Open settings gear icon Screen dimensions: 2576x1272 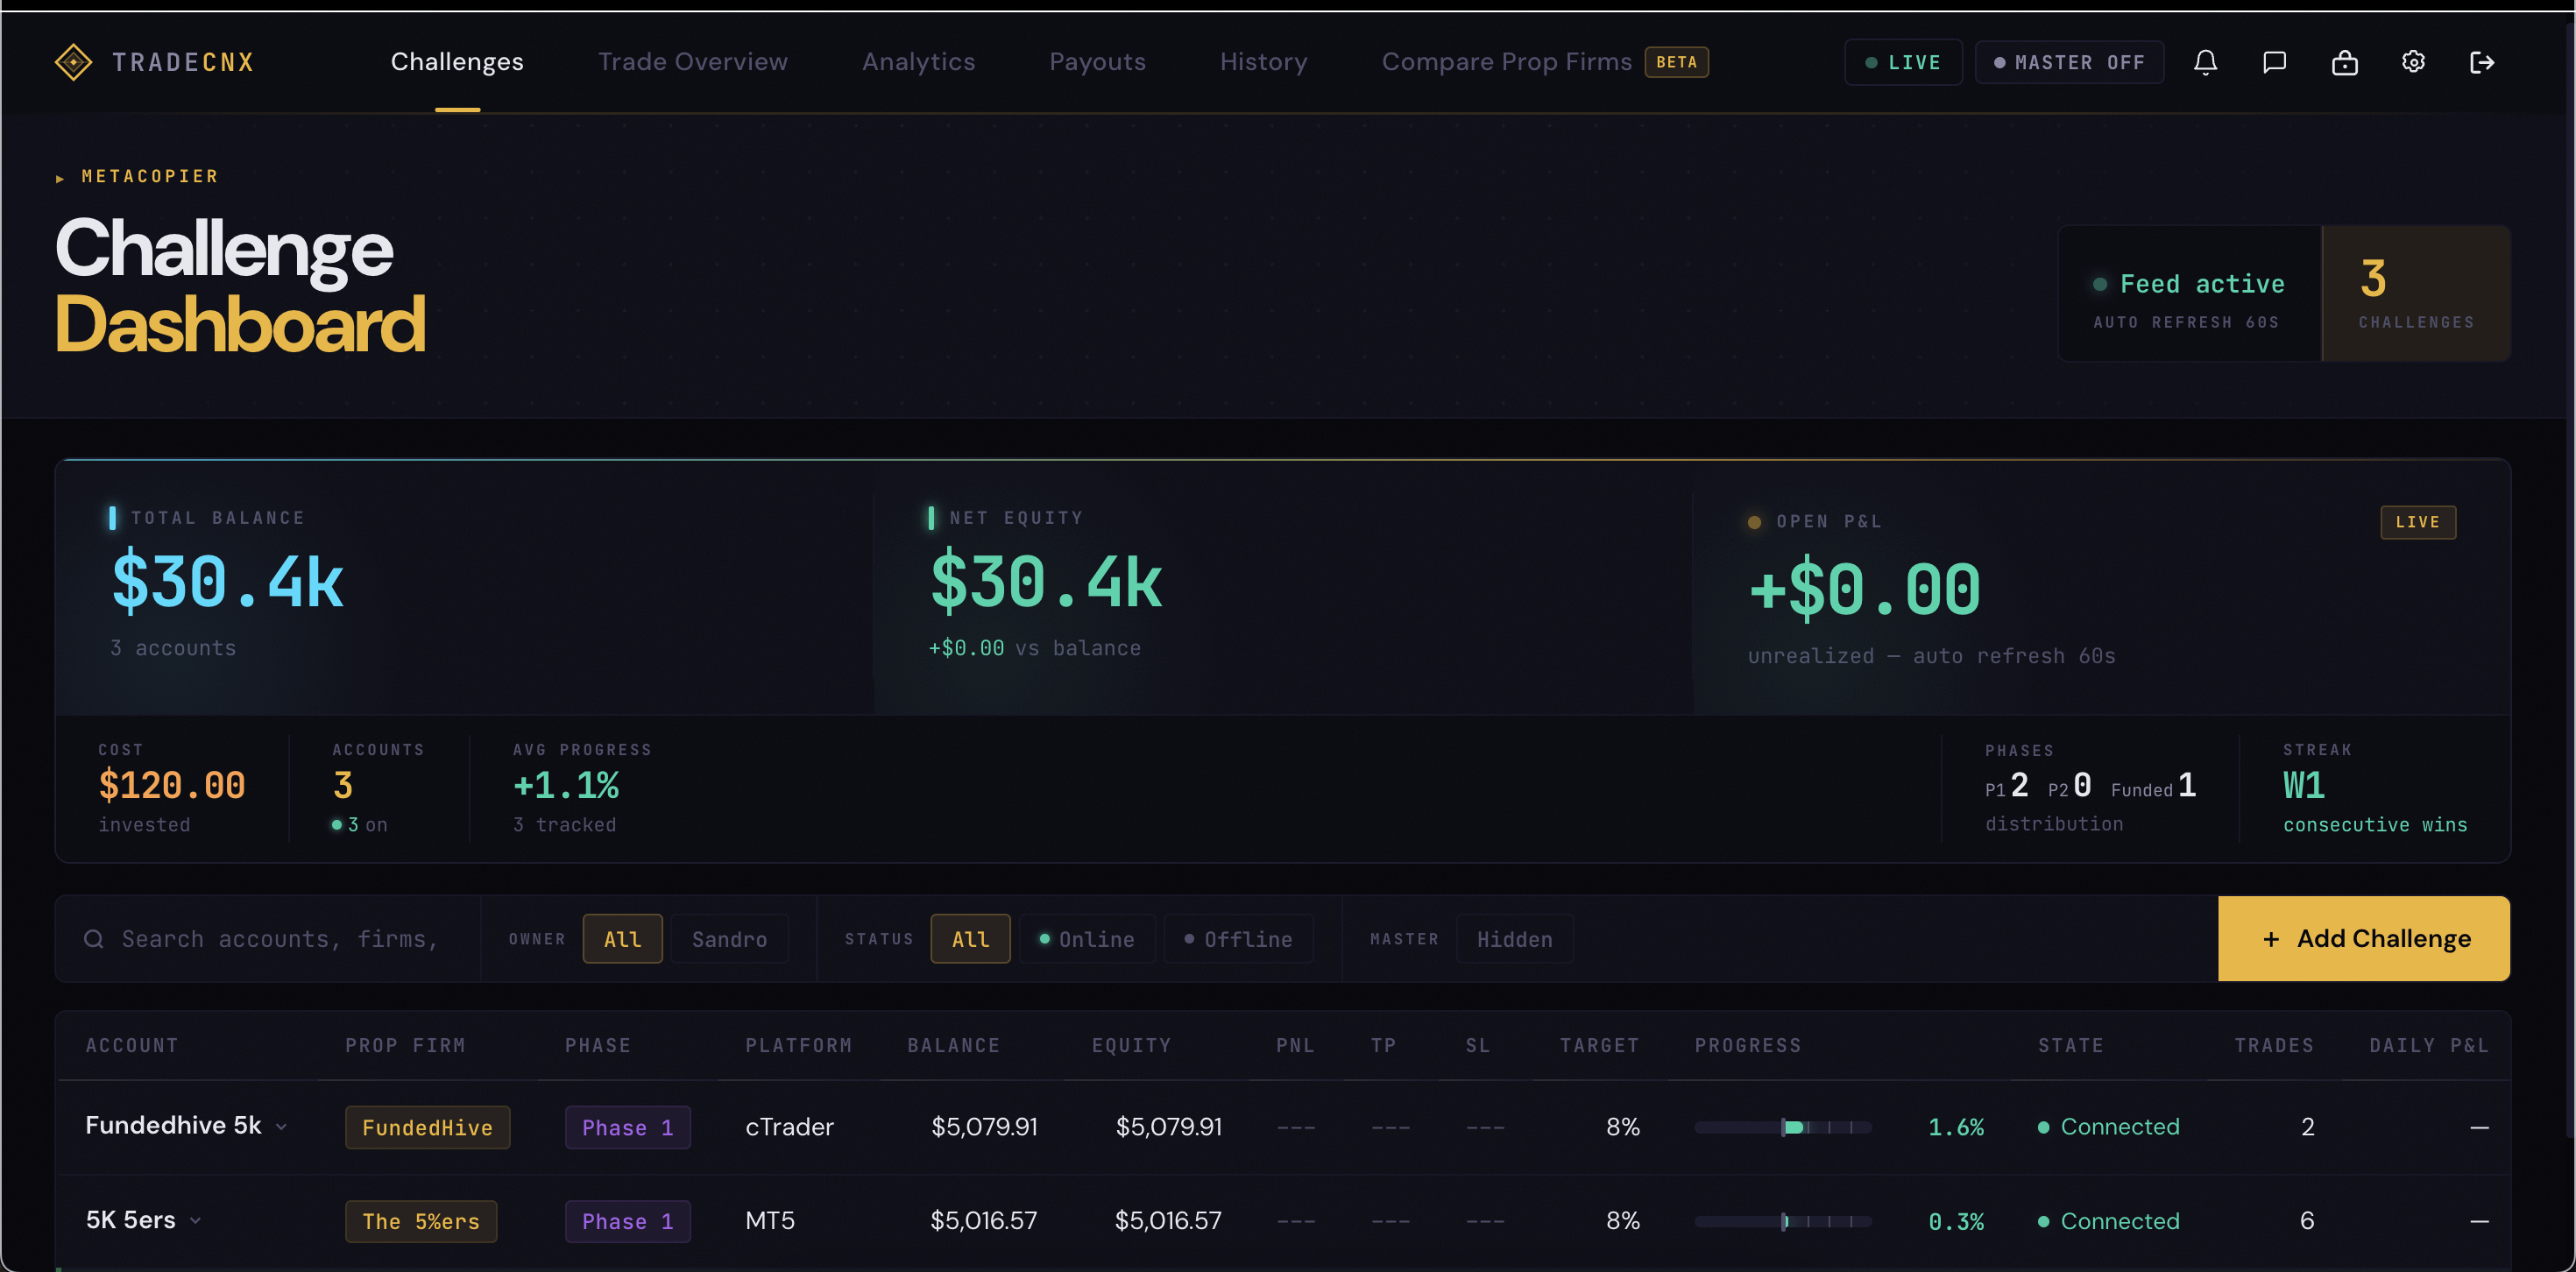2413,62
